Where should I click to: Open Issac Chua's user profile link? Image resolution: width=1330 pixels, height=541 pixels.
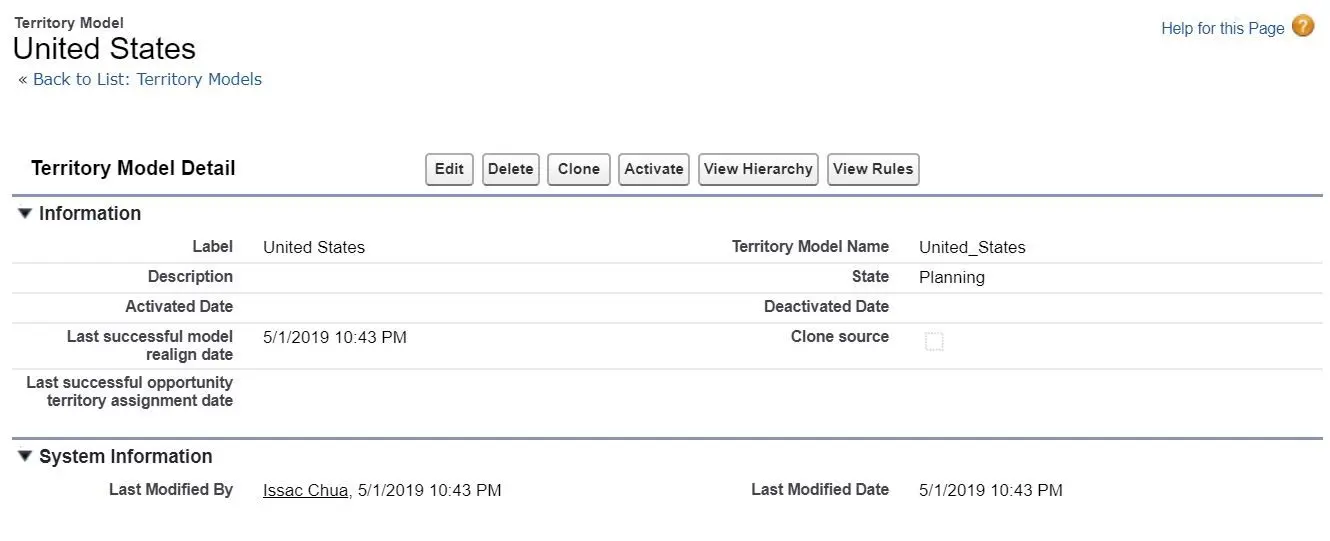point(305,490)
